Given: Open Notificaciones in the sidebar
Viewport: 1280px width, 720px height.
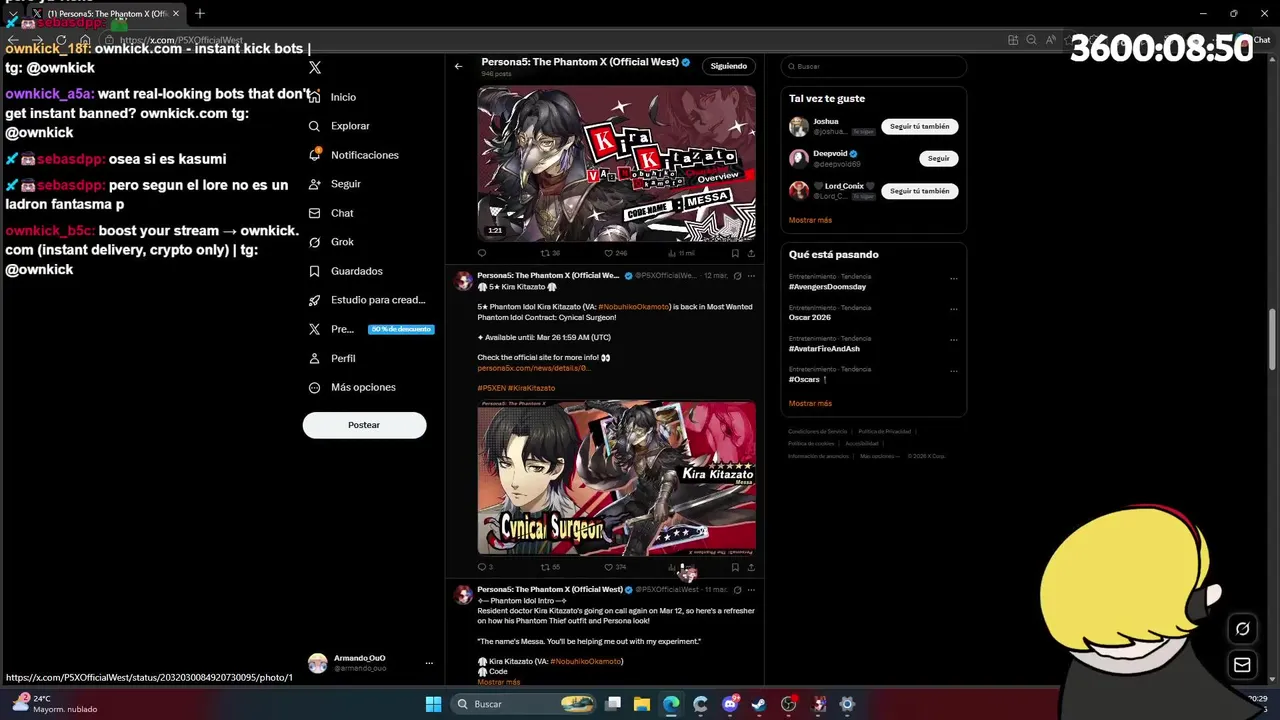Looking at the screenshot, I should click(x=353, y=155).
